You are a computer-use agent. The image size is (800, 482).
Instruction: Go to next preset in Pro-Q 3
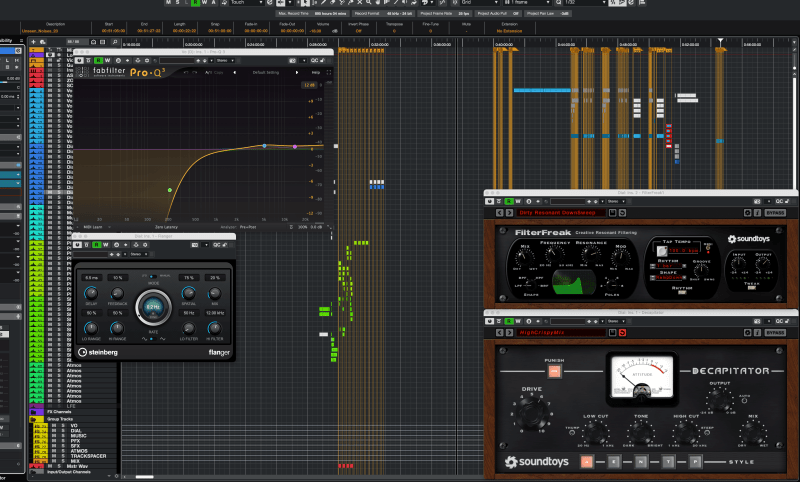(x=296, y=72)
